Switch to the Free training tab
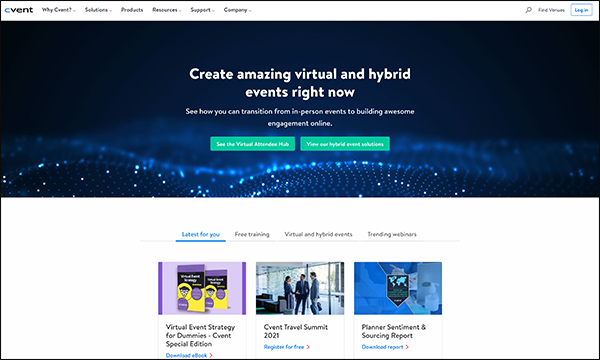The width and height of the screenshot is (600, 360). [252, 234]
